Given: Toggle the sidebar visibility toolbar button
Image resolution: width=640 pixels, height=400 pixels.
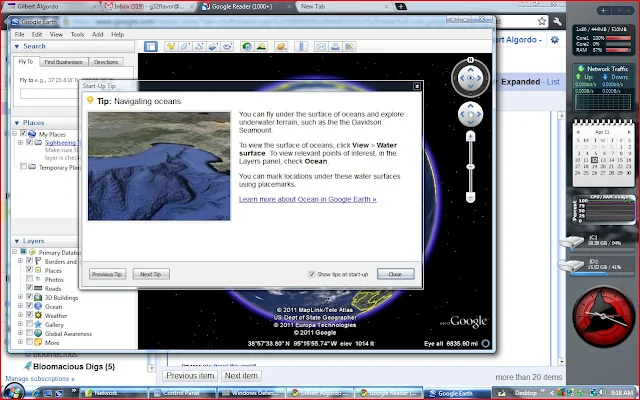Looking at the screenshot, I should (x=151, y=47).
